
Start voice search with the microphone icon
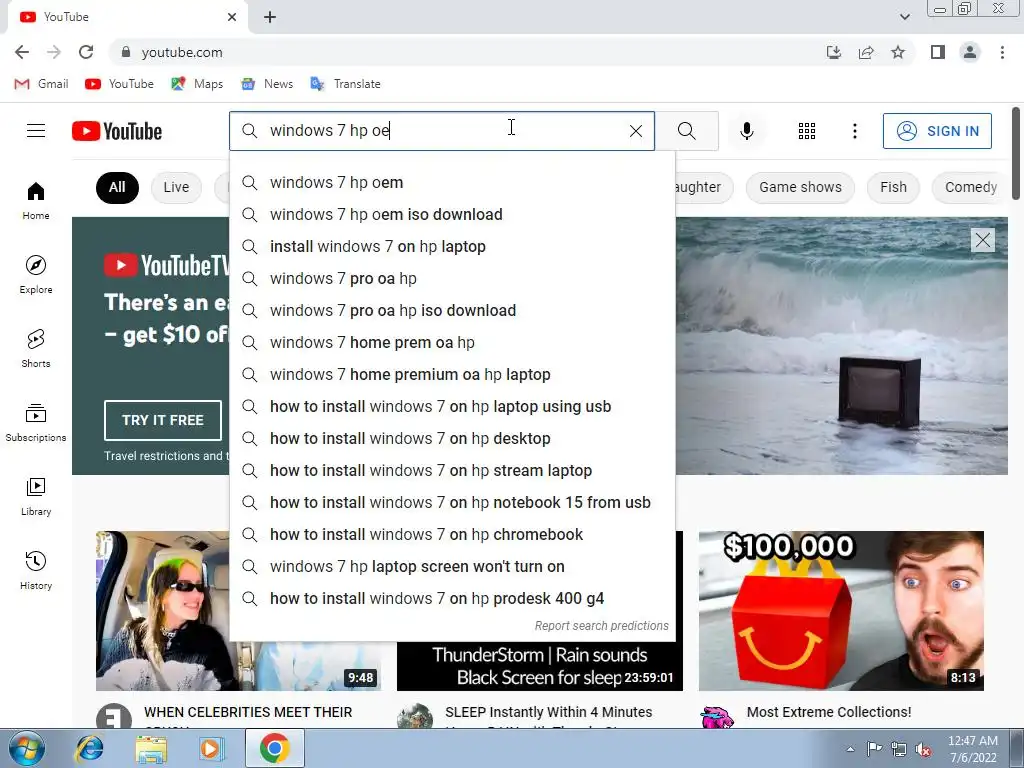[746, 131]
